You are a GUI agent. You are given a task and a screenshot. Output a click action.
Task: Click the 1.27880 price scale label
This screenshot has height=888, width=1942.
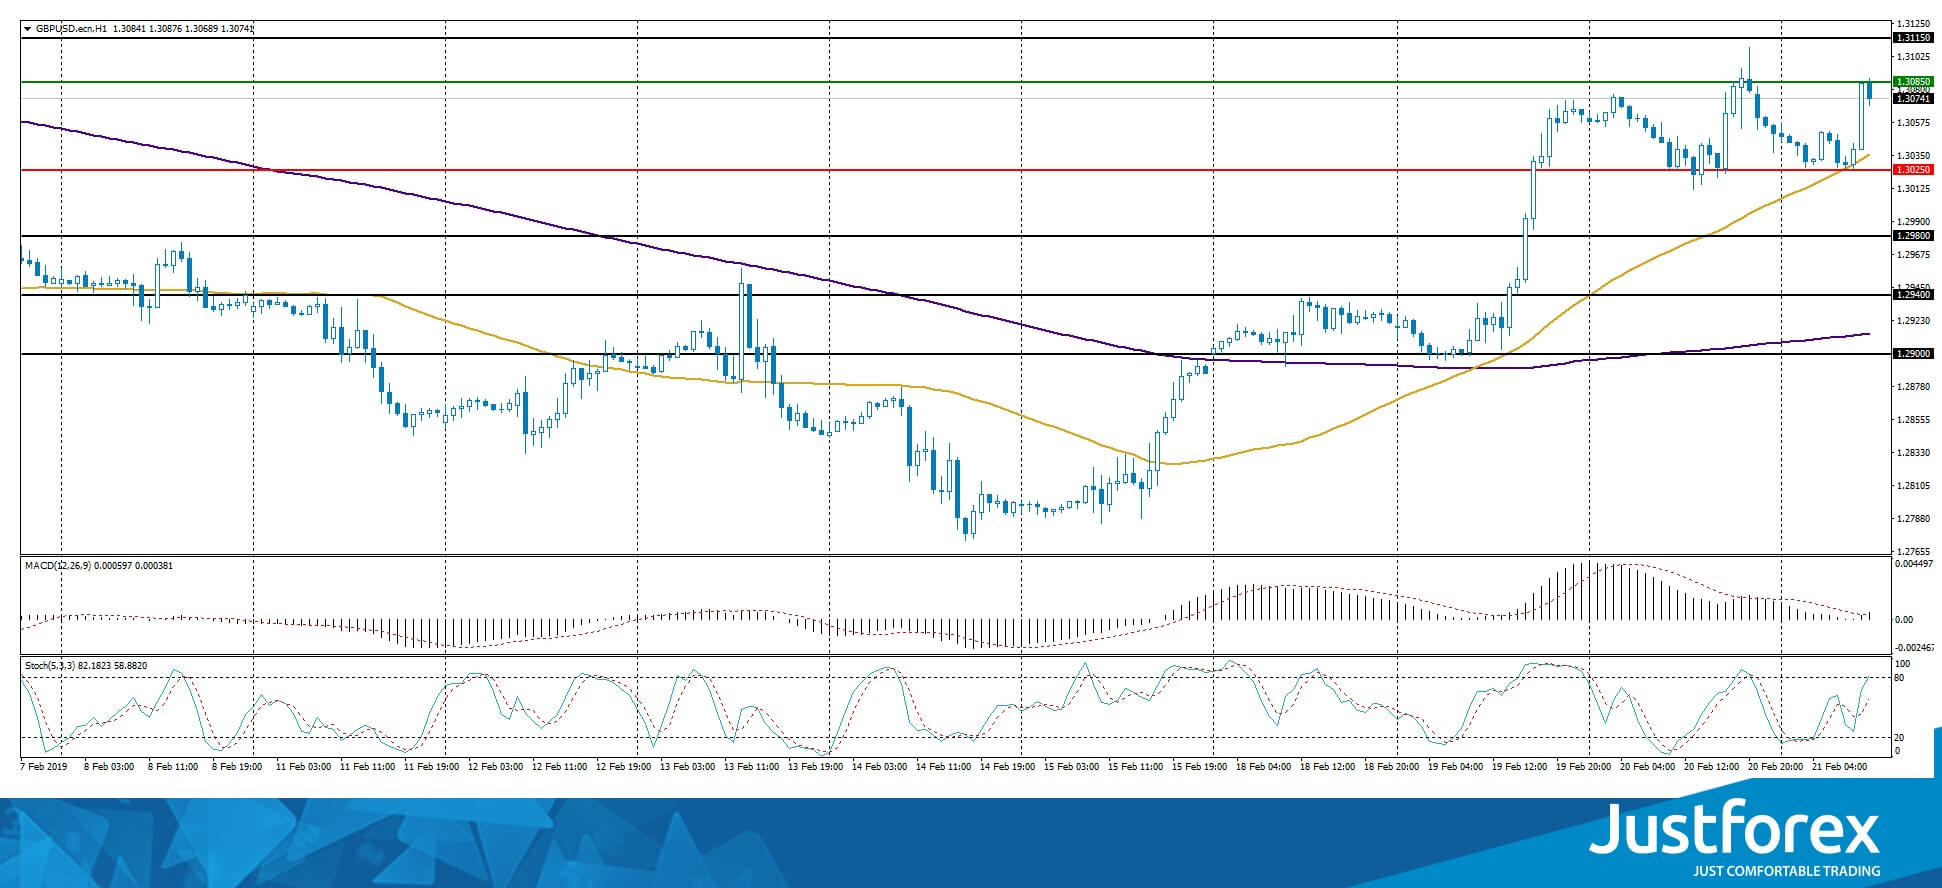(x=1912, y=519)
